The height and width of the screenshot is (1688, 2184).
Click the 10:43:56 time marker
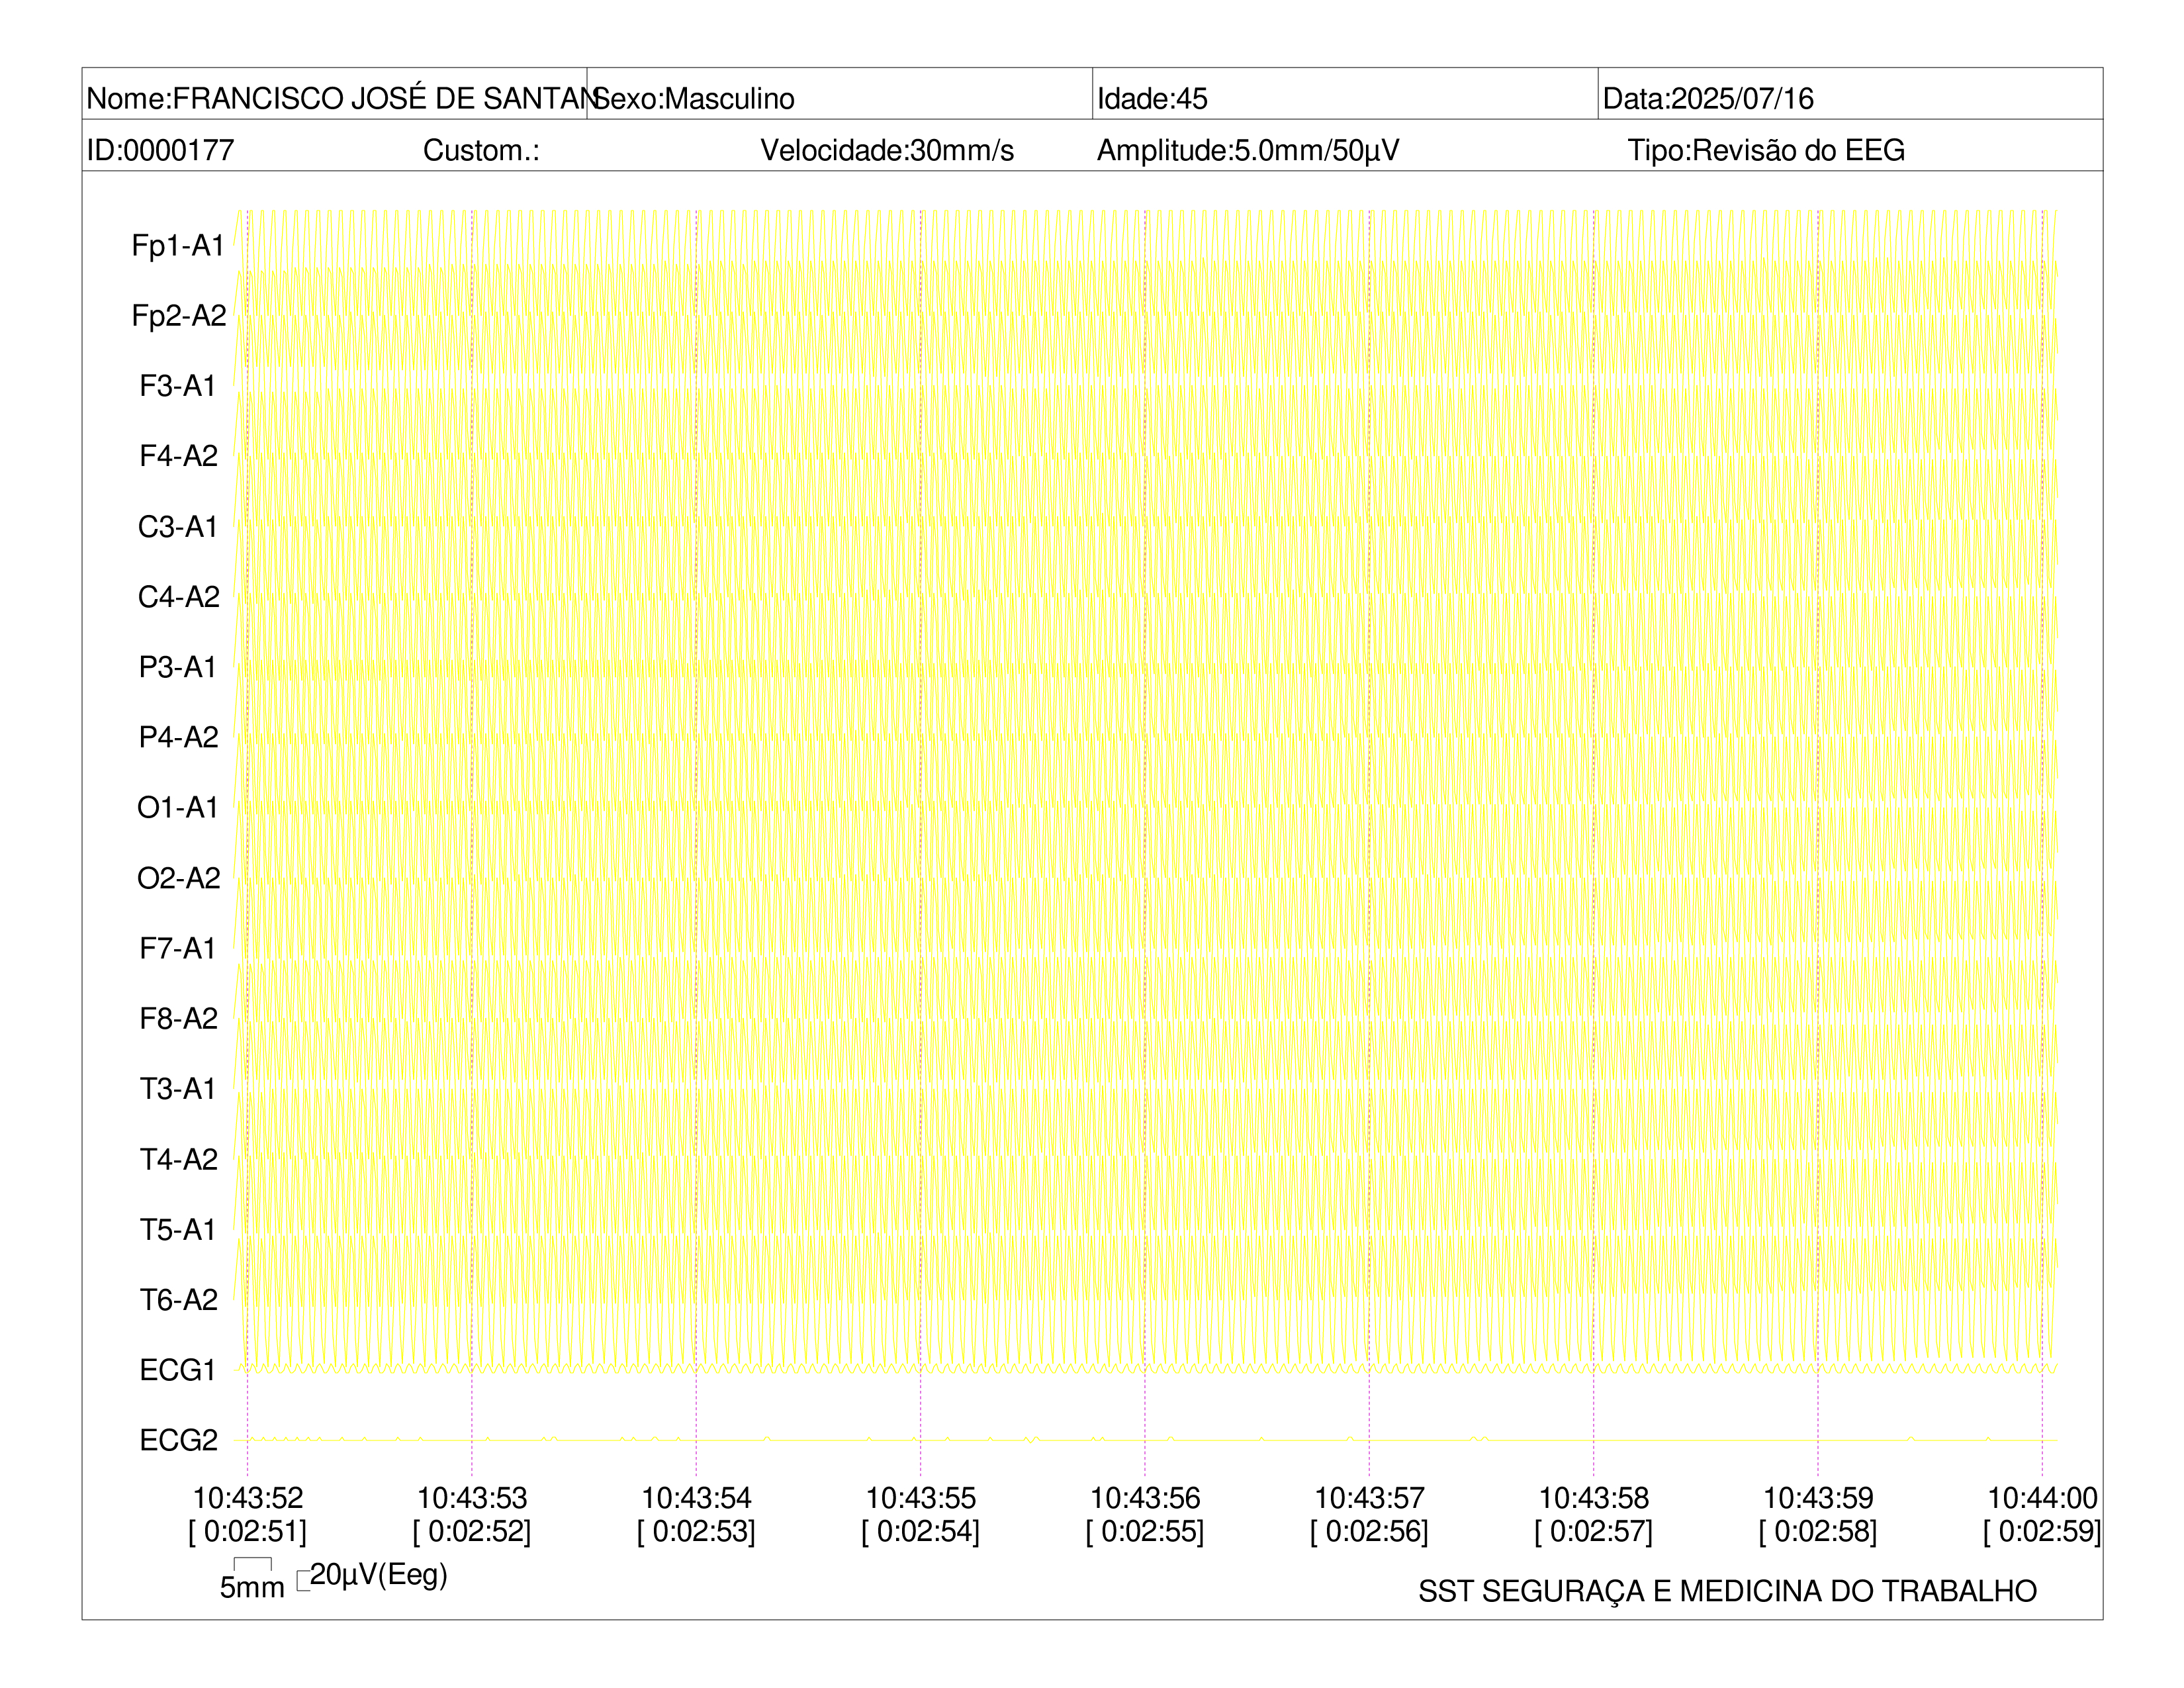point(1145,1498)
